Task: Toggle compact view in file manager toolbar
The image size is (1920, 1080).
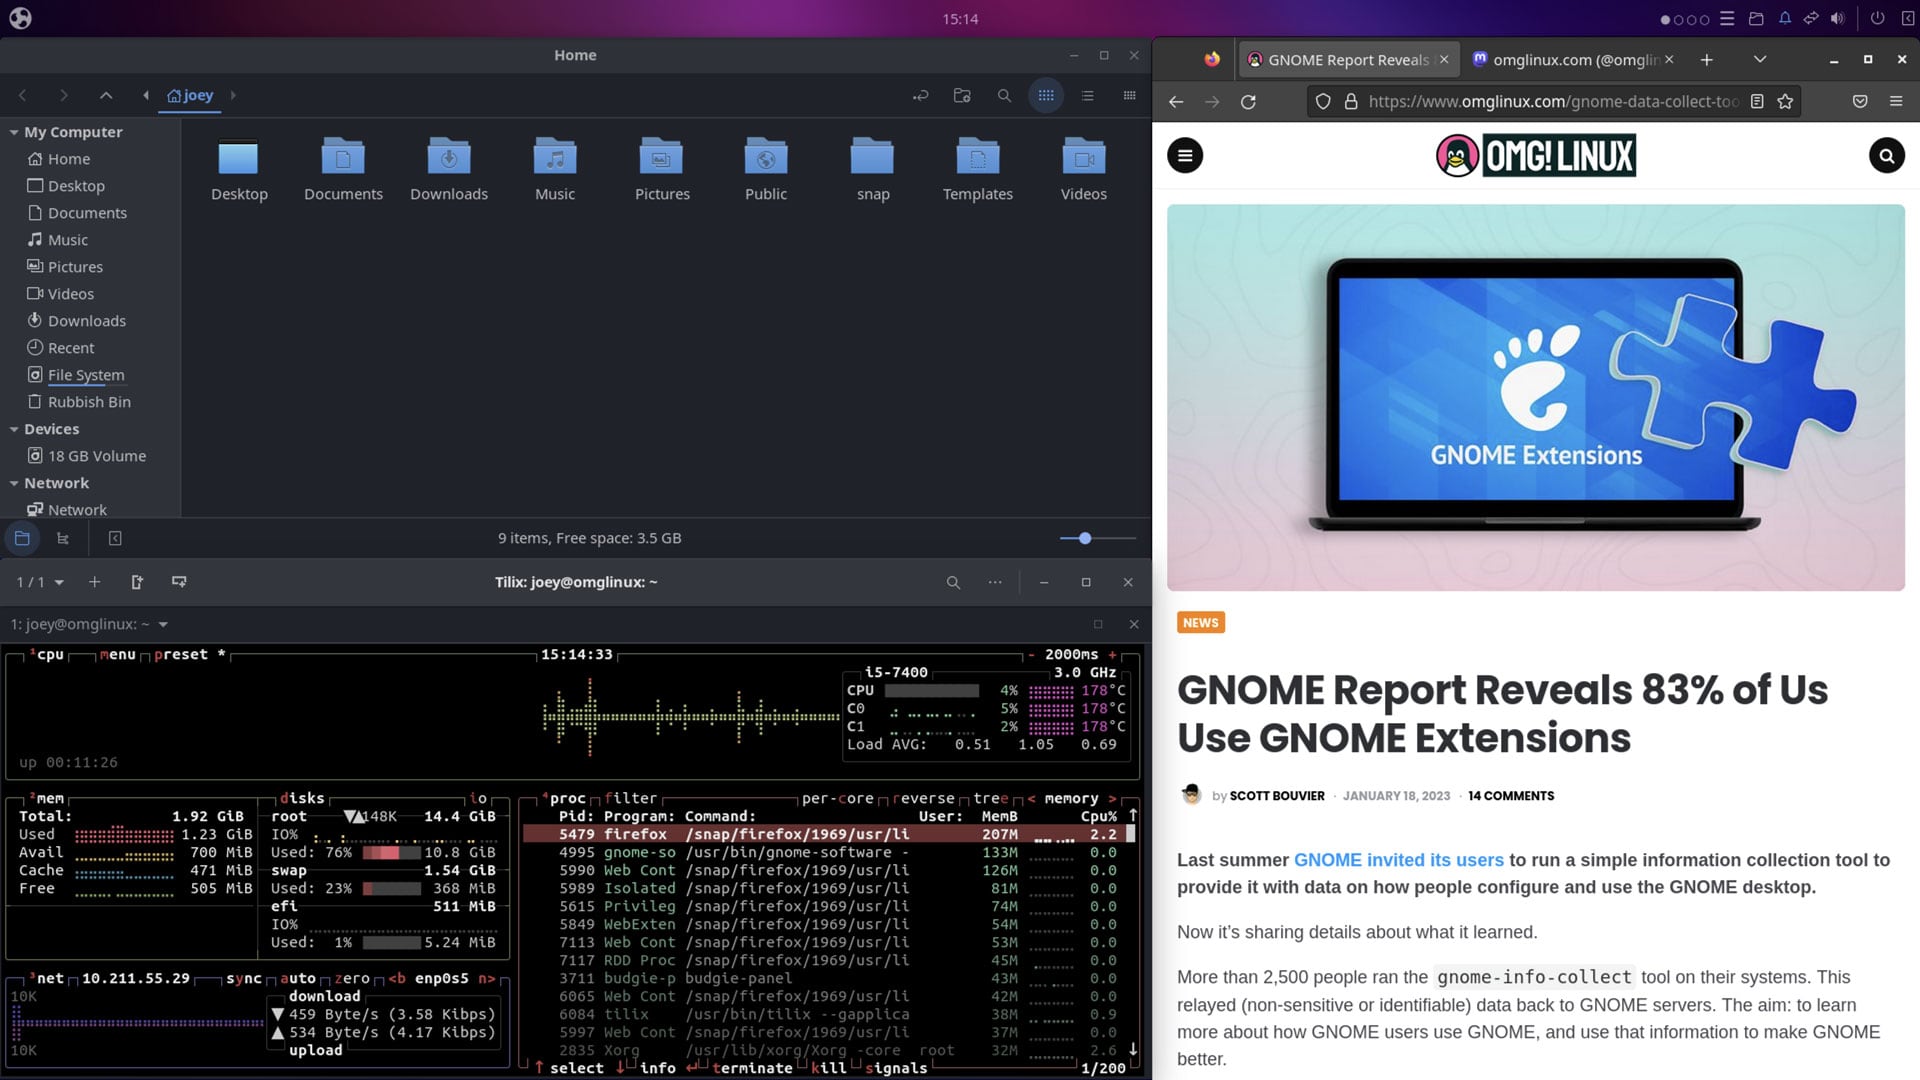Action: pos(1129,95)
